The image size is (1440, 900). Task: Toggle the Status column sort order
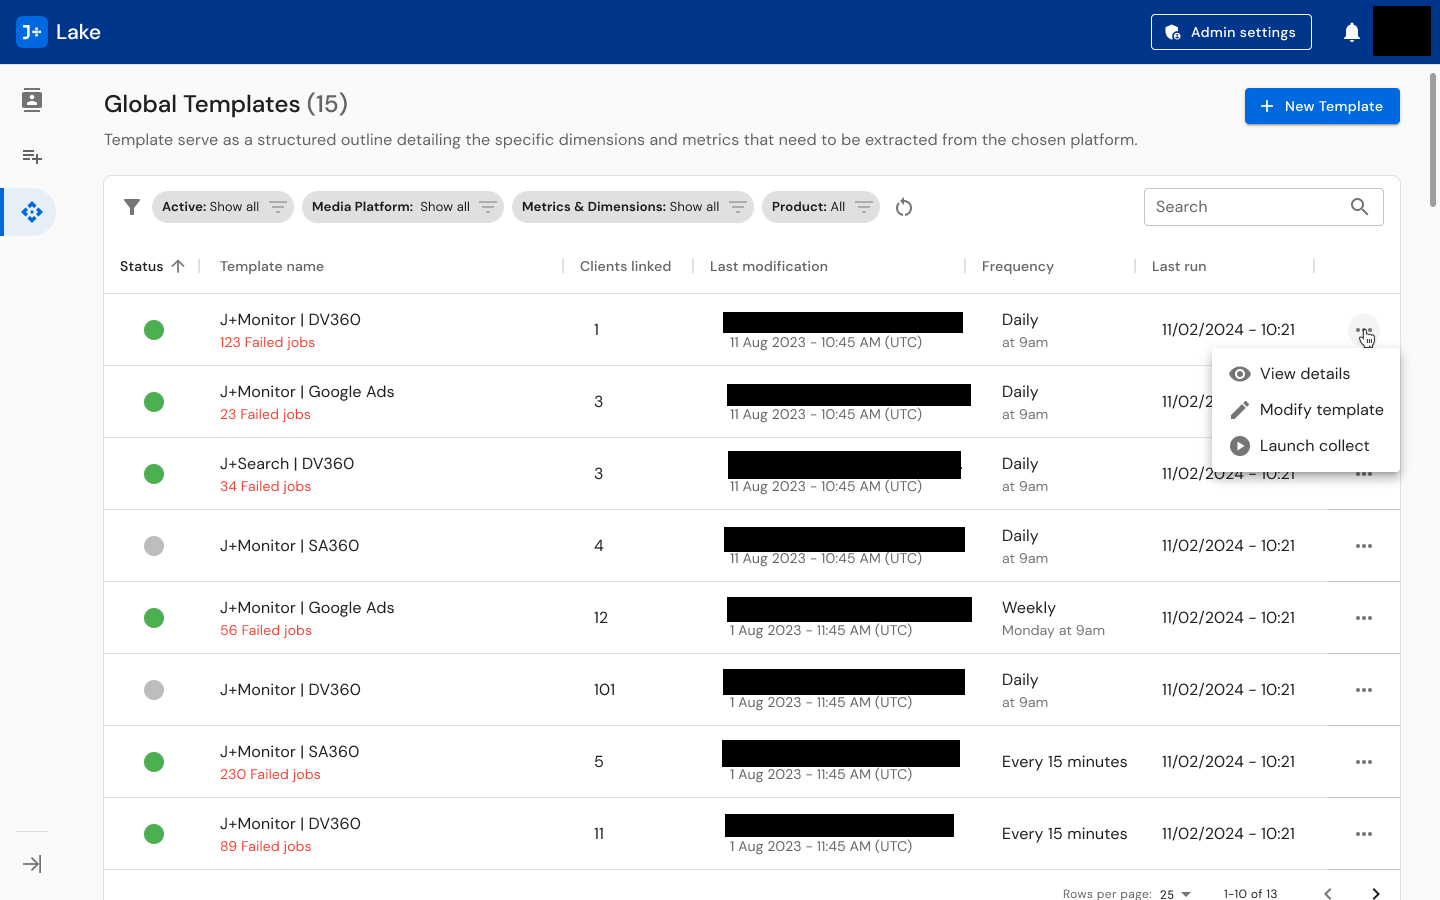[x=152, y=266]
